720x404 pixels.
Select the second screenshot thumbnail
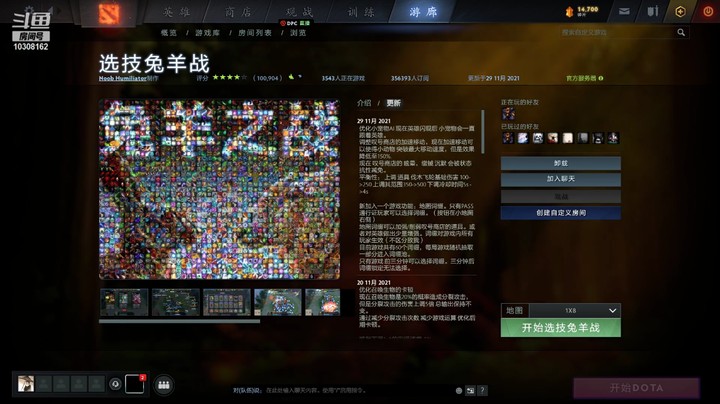(175, 302)
